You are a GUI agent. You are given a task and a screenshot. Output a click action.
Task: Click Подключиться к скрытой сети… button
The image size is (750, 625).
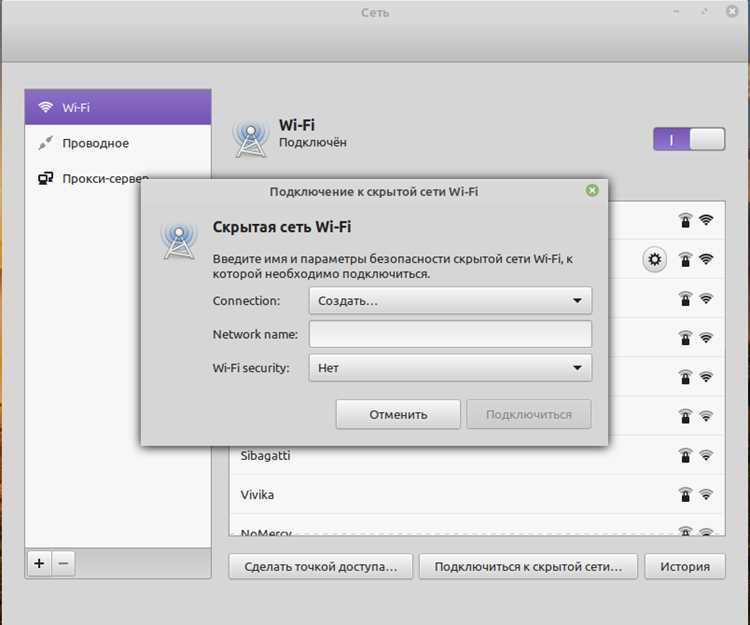528,566
